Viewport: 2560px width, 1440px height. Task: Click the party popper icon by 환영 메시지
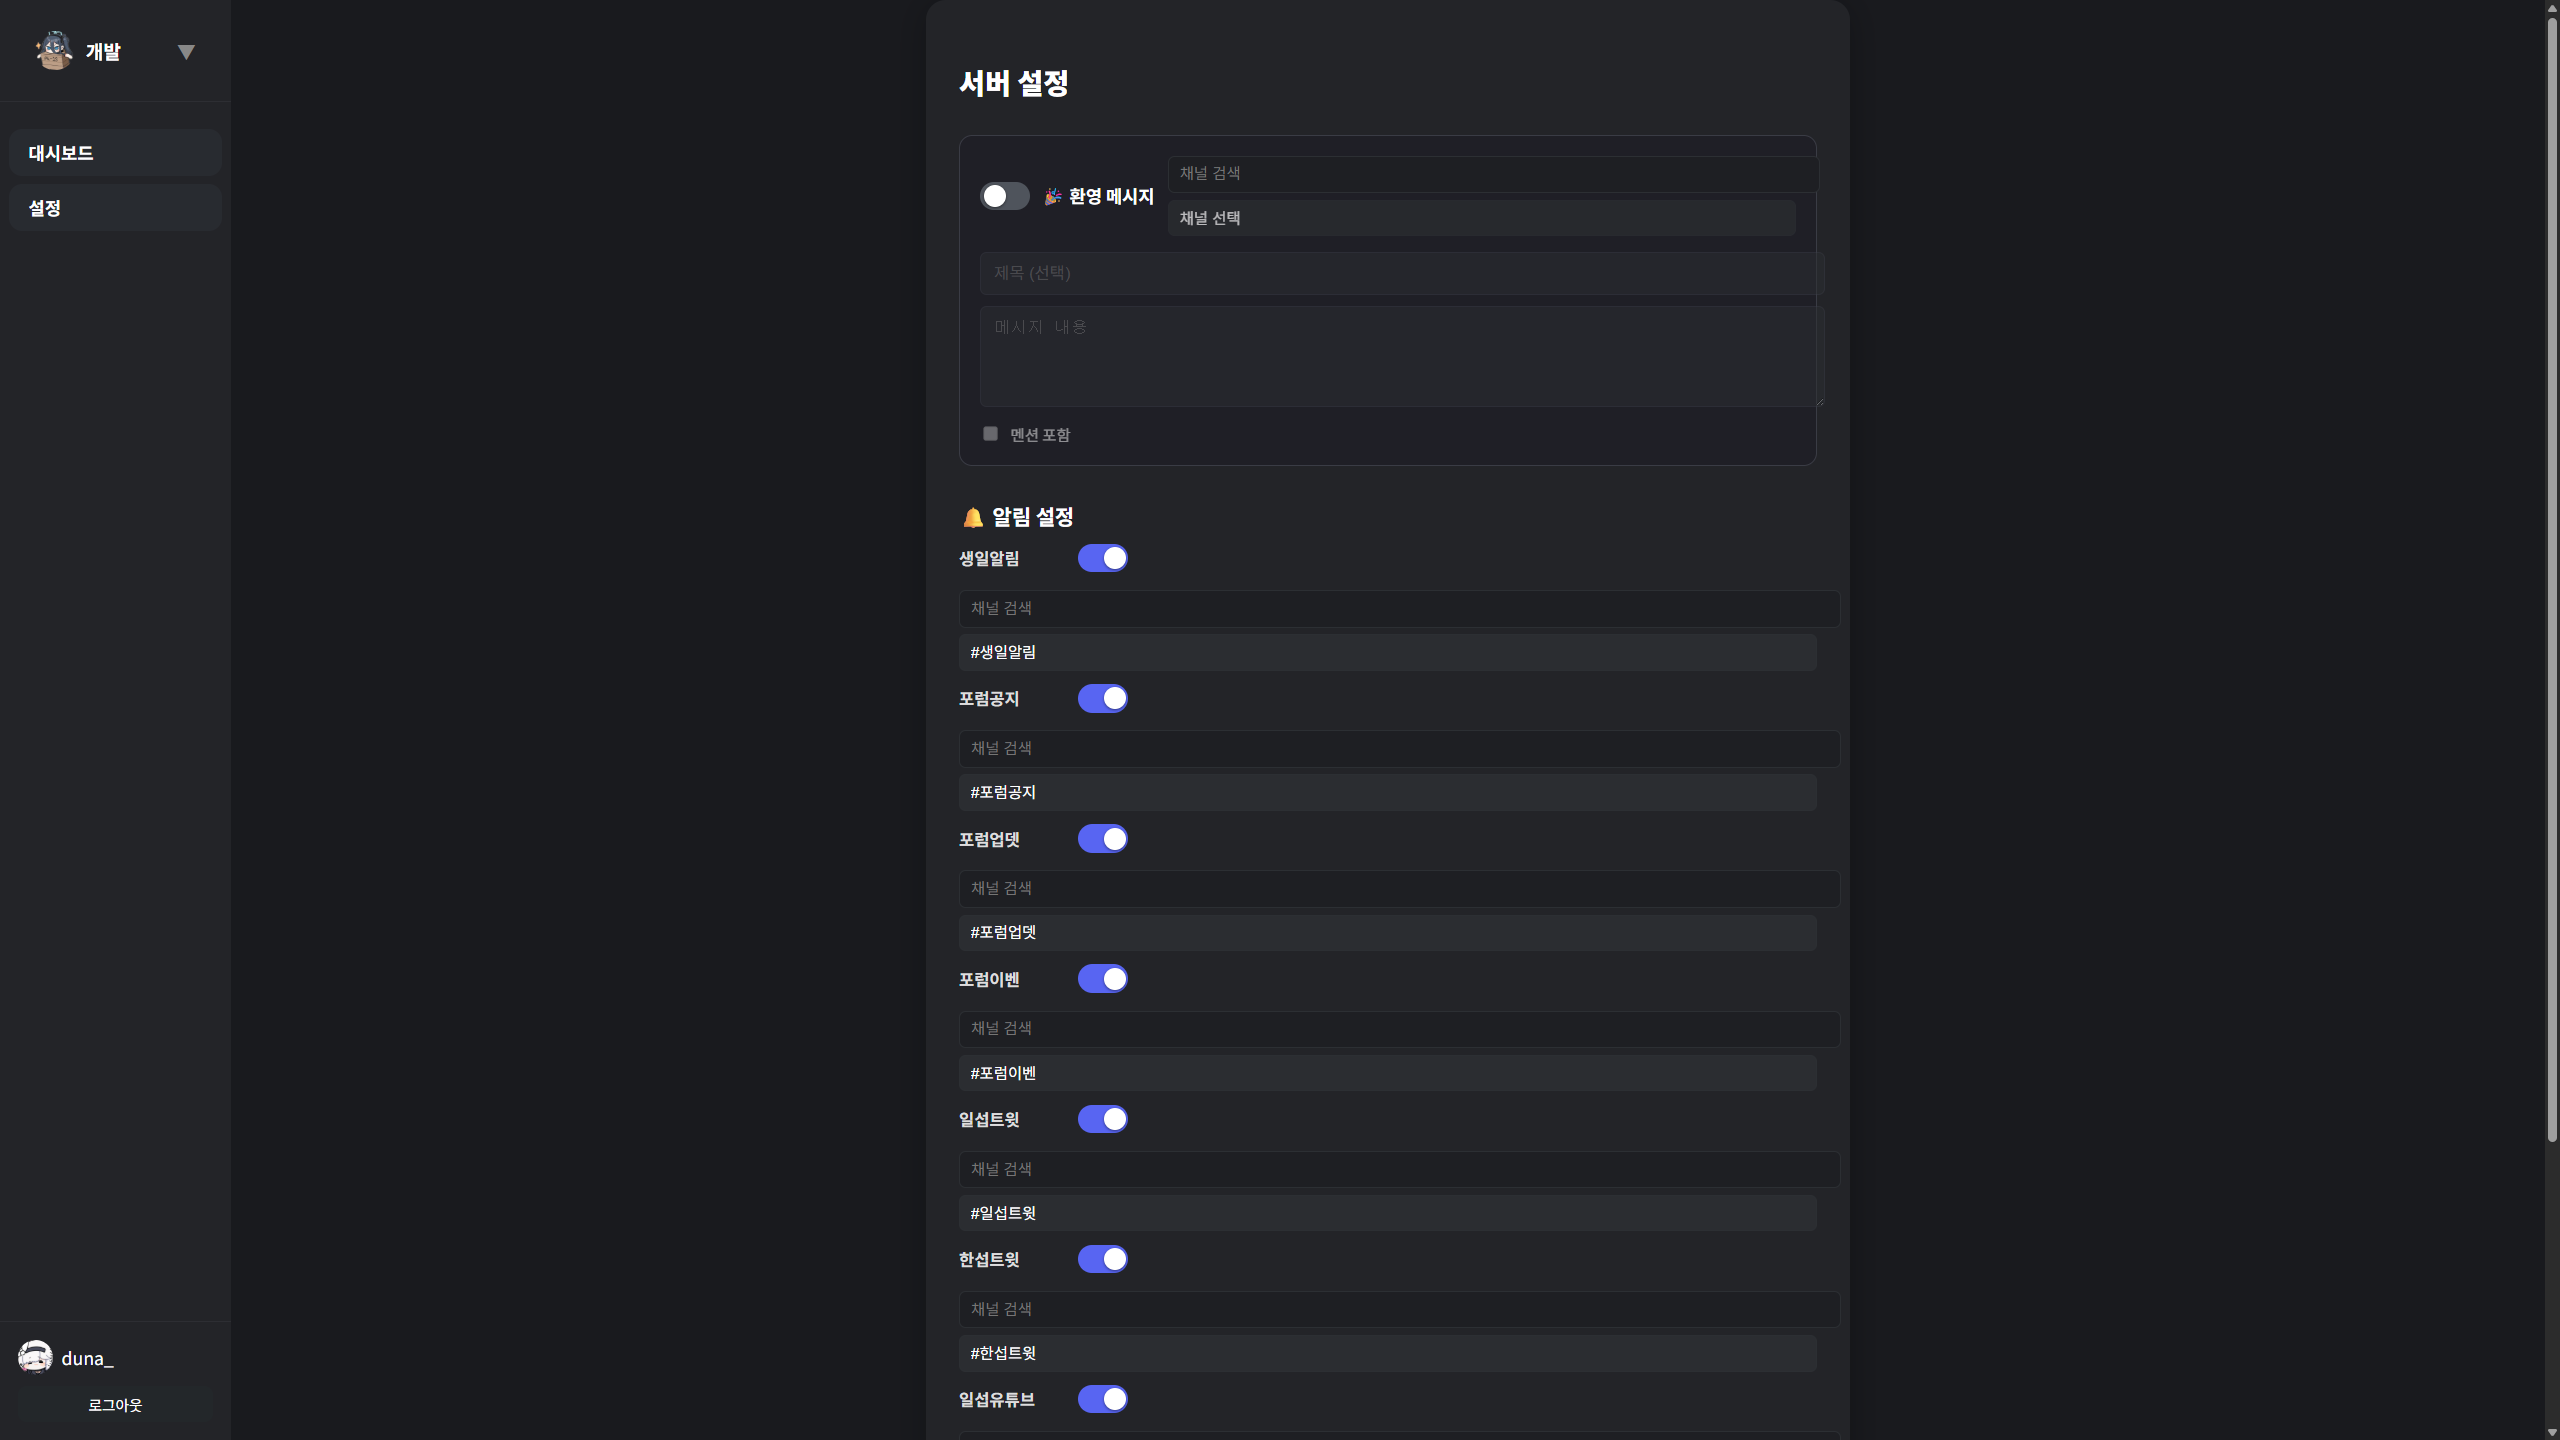tap(1052, 197)
